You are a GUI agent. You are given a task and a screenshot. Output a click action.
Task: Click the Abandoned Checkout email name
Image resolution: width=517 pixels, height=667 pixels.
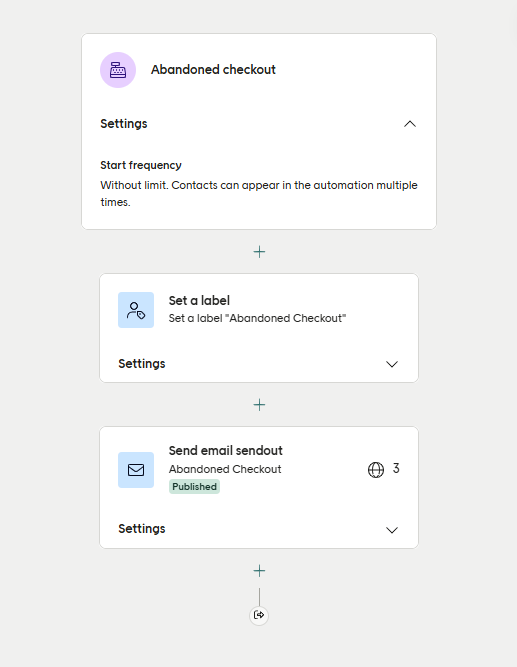click(225, 469)
